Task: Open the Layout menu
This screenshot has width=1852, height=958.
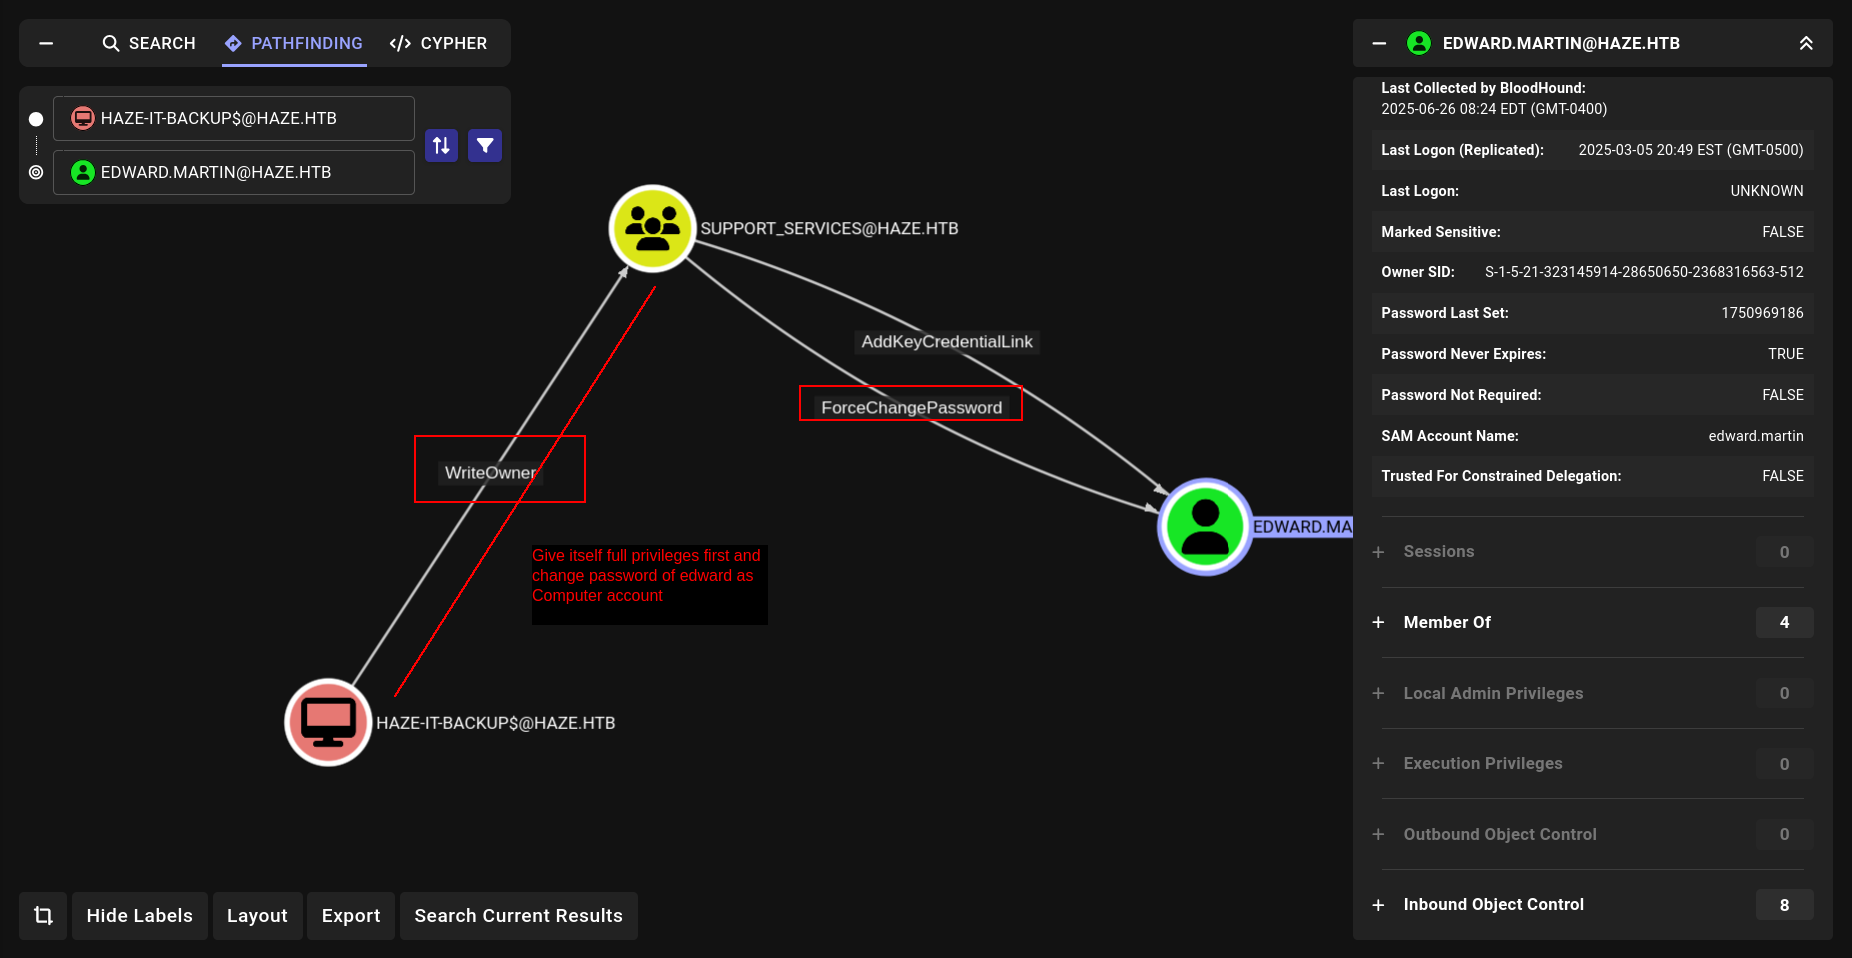Action: [257, 915]
